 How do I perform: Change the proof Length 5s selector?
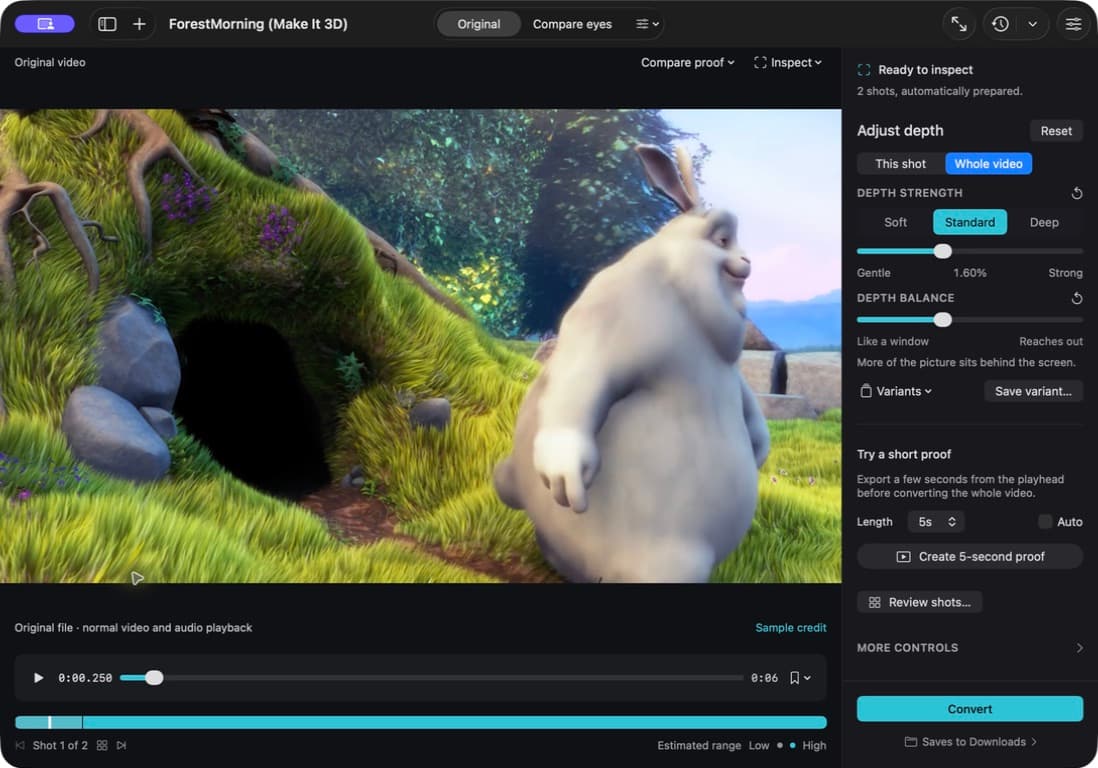click(x=936, y=522)
